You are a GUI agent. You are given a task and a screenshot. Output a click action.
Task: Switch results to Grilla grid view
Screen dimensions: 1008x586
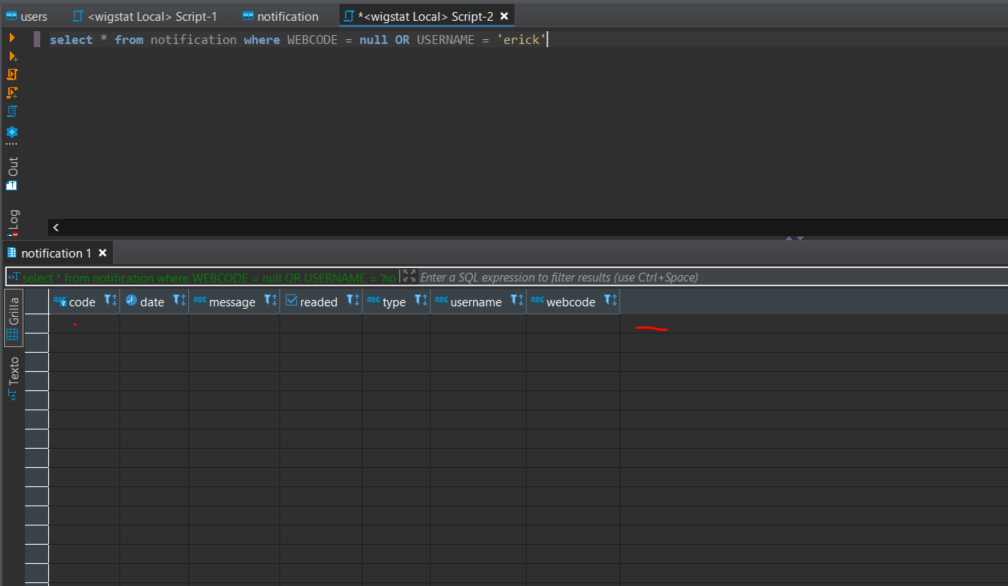pyautogui.click(x=13, y=318)
